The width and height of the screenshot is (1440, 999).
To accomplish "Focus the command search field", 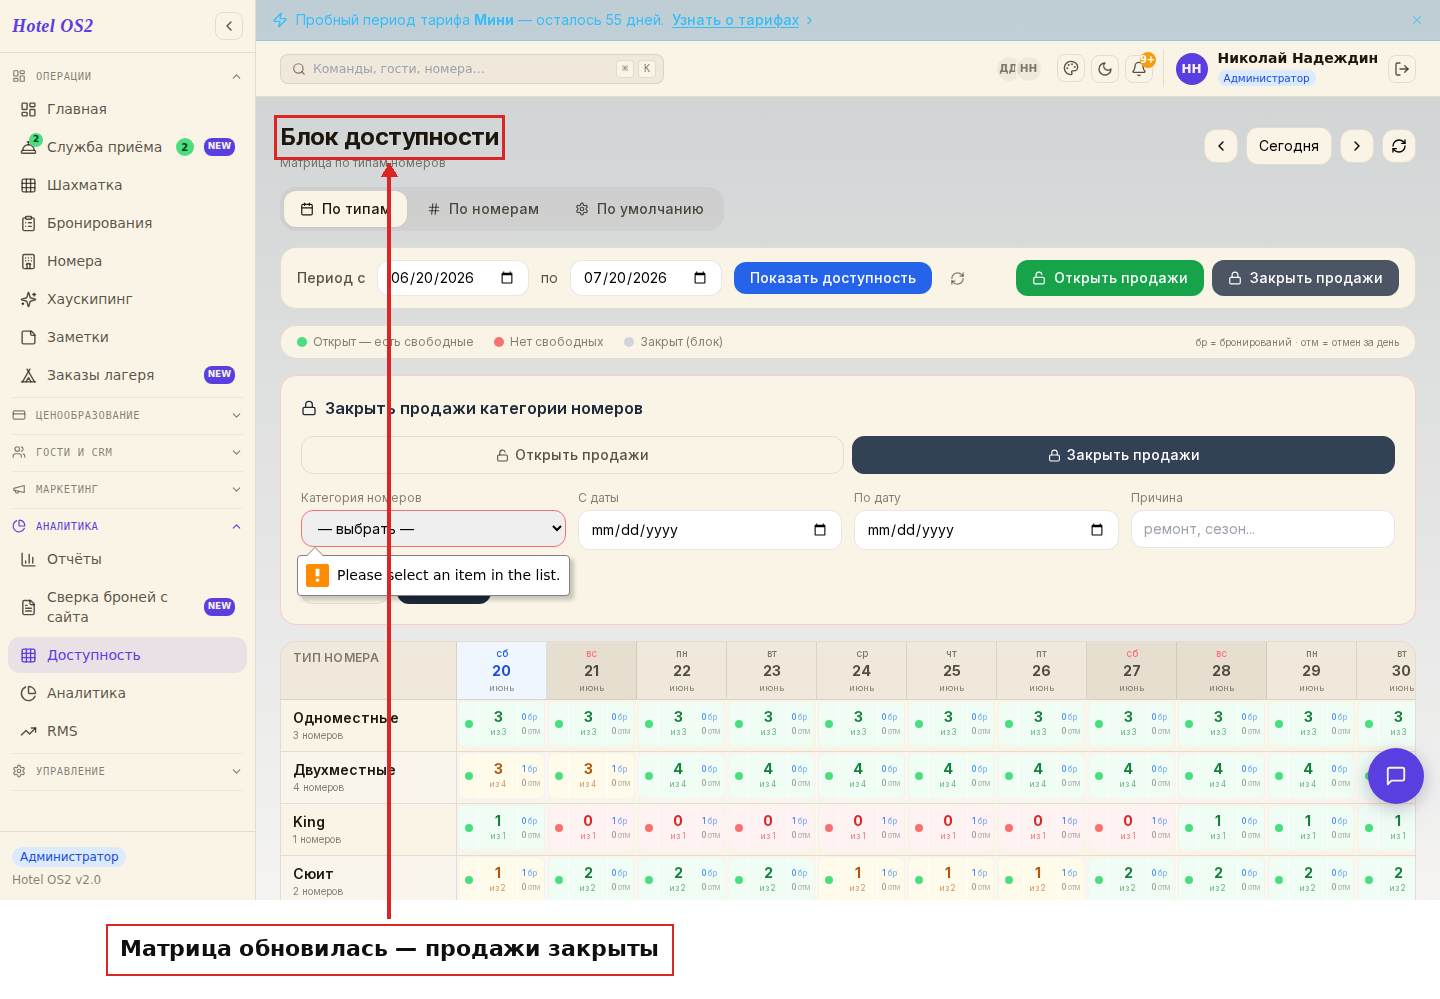I will pos(472,69).
